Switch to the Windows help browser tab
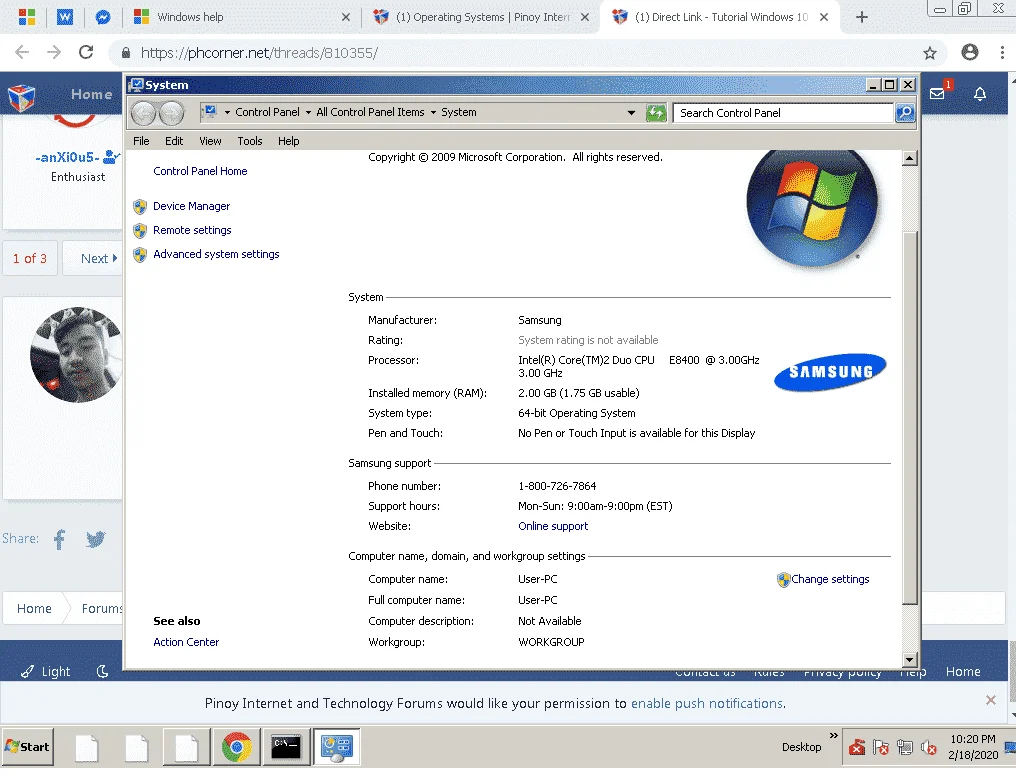 point(242,17)
